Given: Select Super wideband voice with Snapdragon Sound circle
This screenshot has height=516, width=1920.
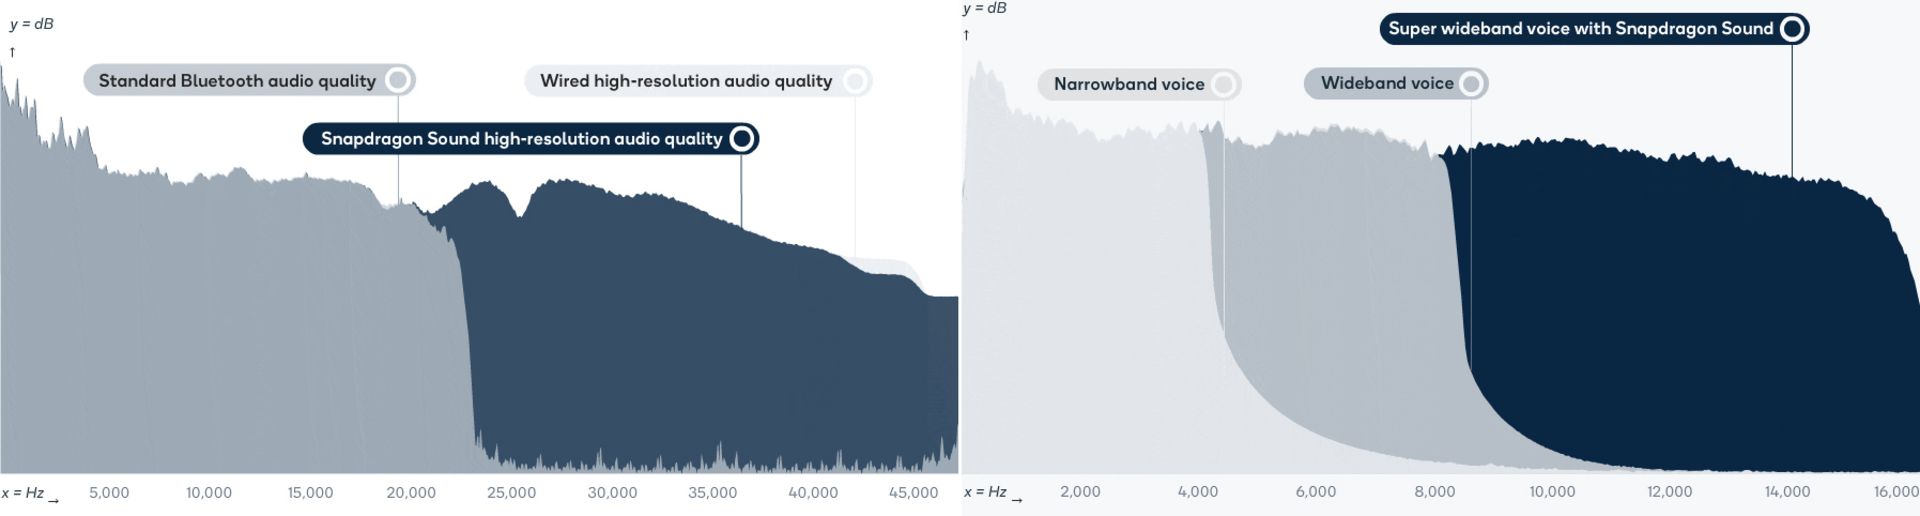Looking at the screenshot, I should coord(1792,29).
